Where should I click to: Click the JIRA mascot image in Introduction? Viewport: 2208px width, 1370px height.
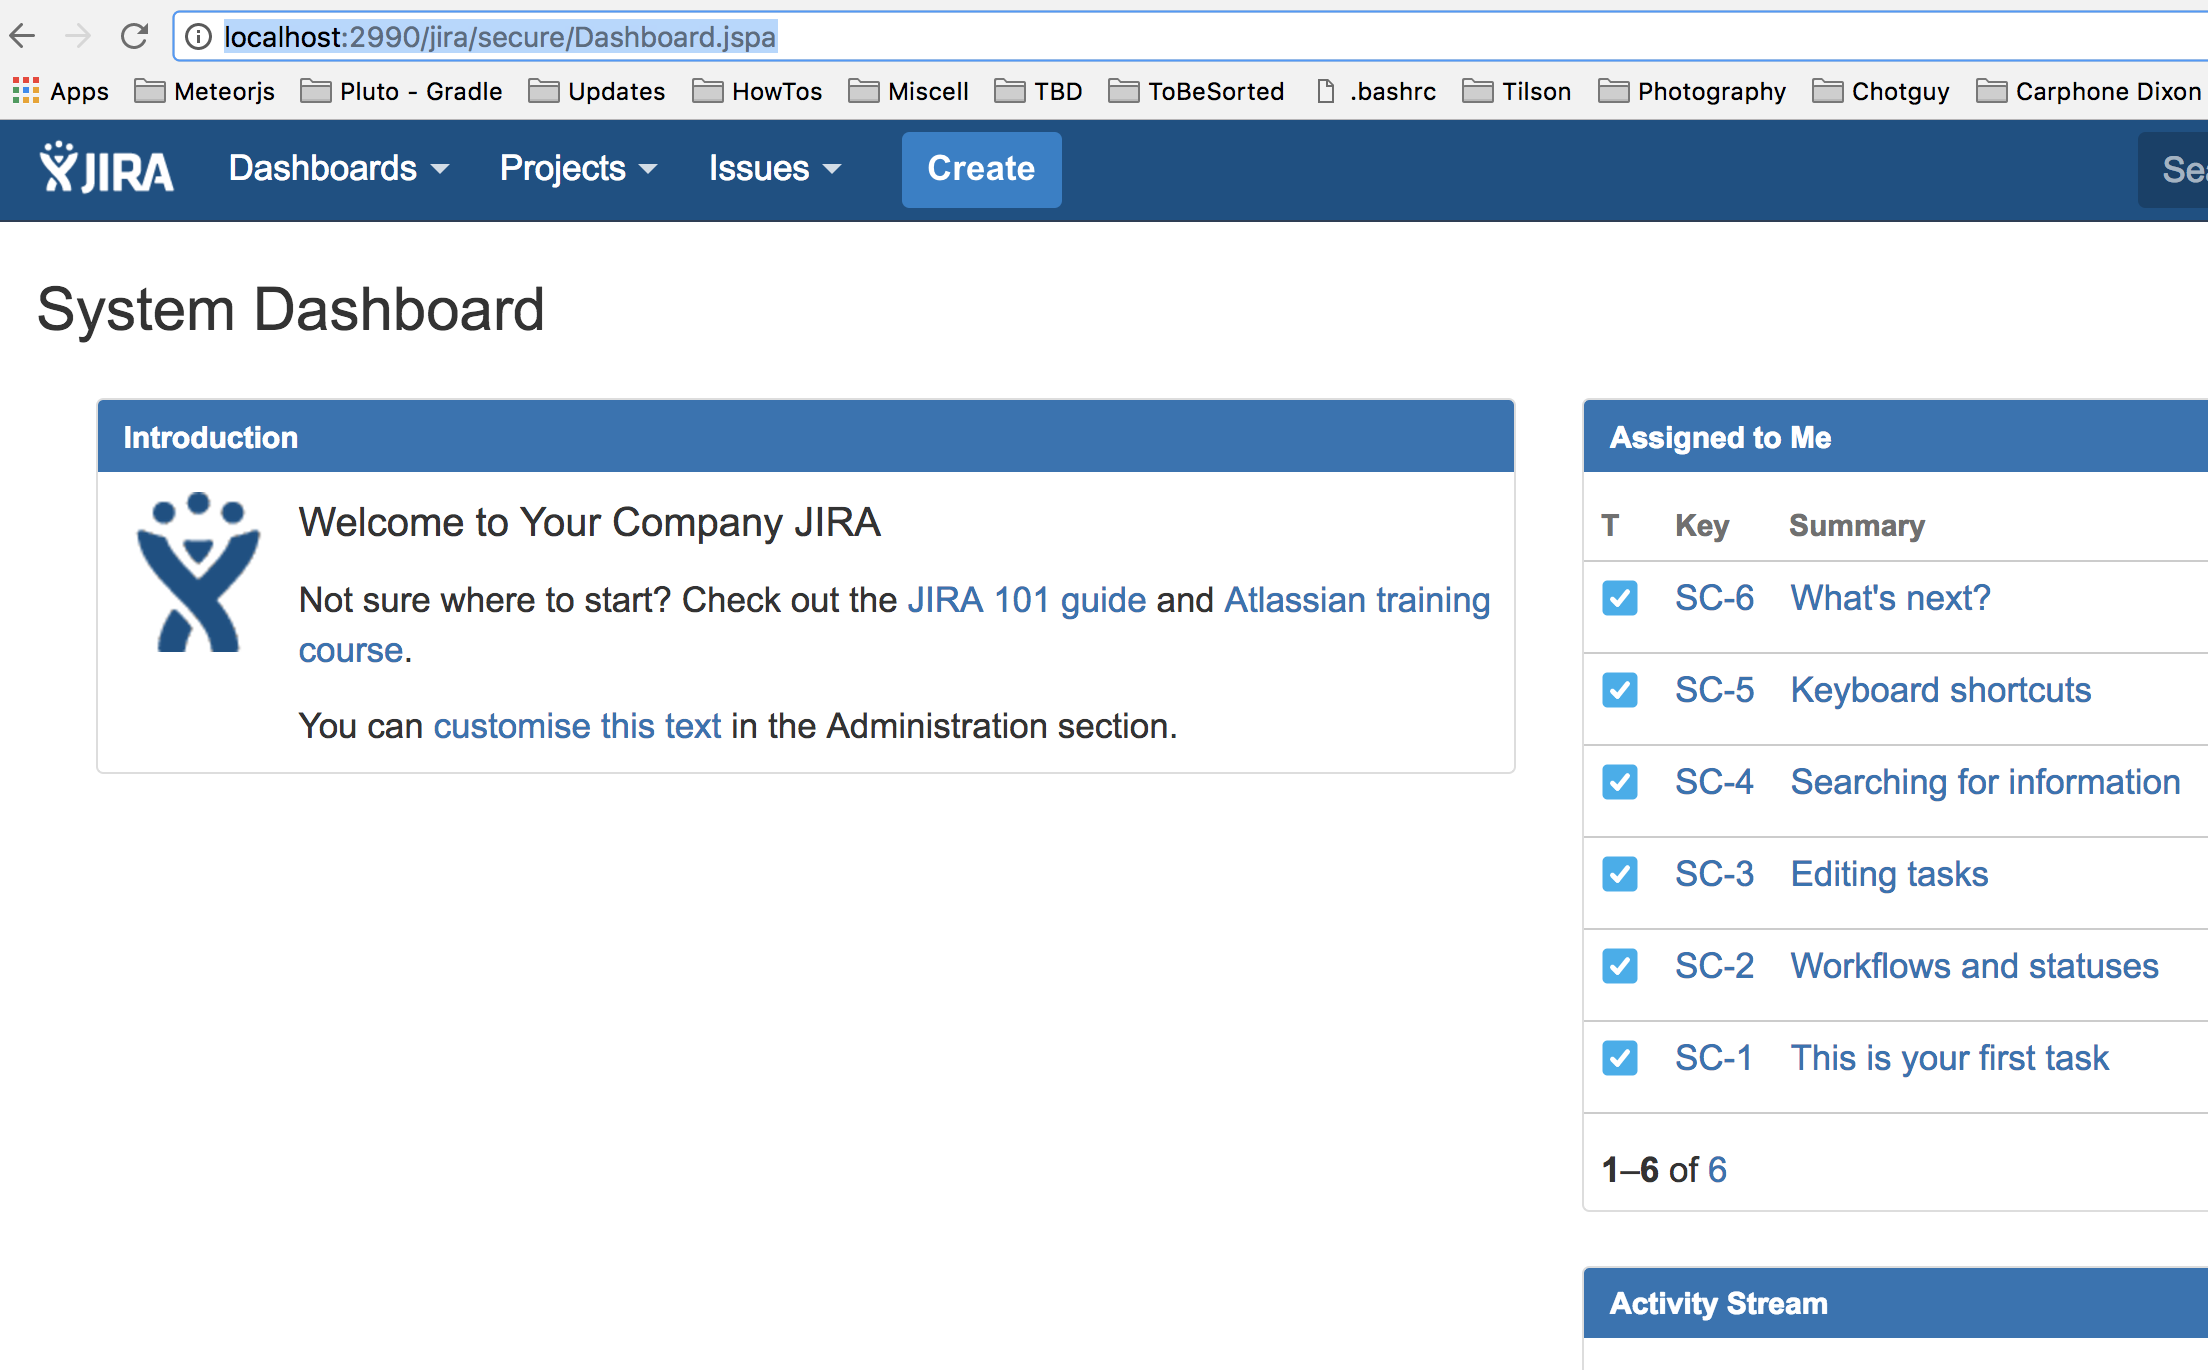pos(198,573)
